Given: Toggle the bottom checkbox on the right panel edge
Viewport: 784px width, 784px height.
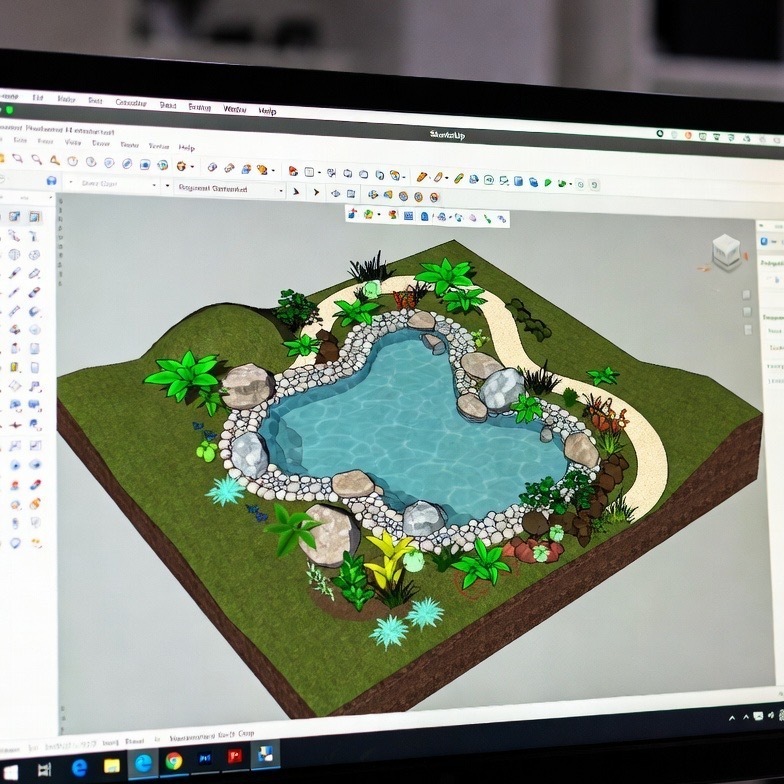Looking at the screenshot, I should click(x=746, y=330).
